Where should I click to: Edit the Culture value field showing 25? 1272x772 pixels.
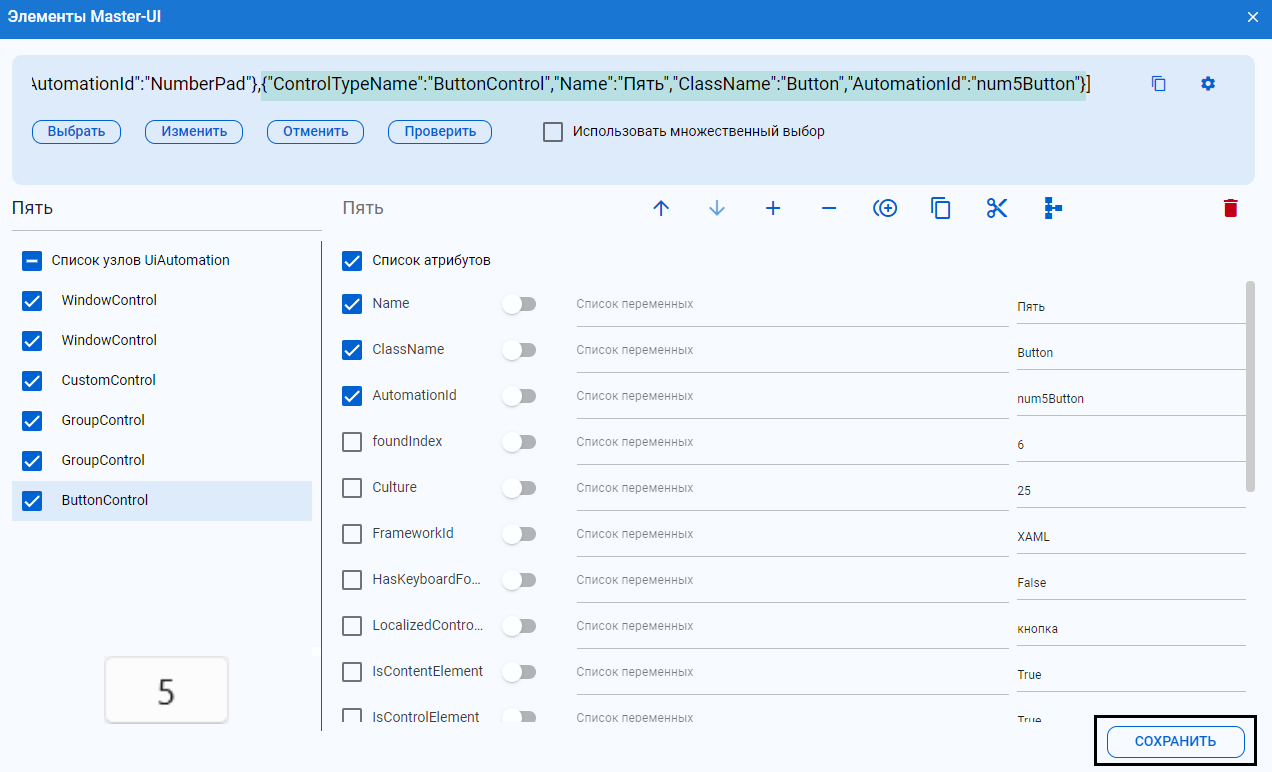point(1131,491)
